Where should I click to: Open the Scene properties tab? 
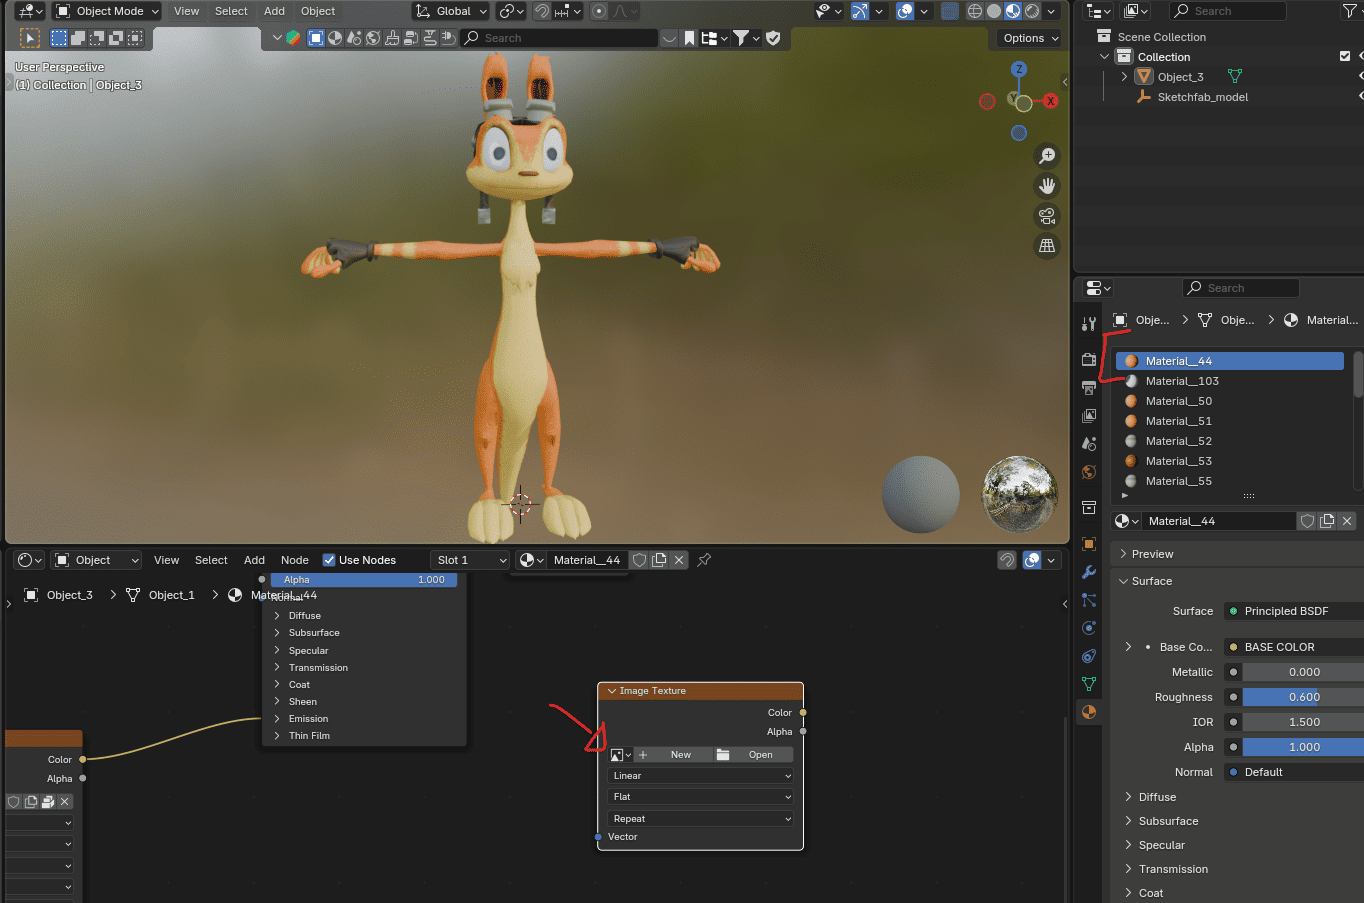coord(1089,443)
